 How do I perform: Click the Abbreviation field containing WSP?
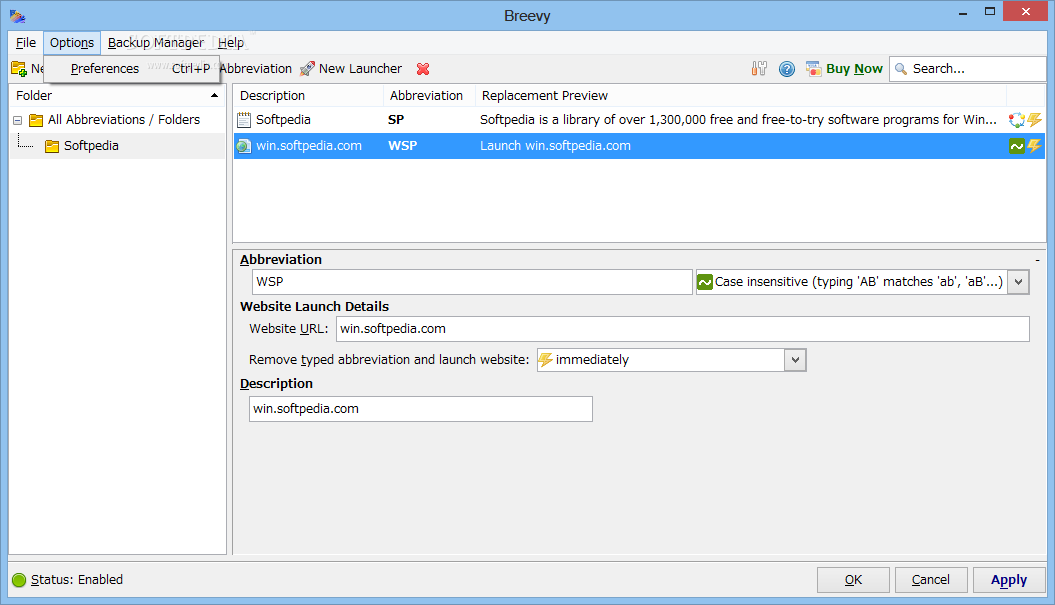[472, 282]
